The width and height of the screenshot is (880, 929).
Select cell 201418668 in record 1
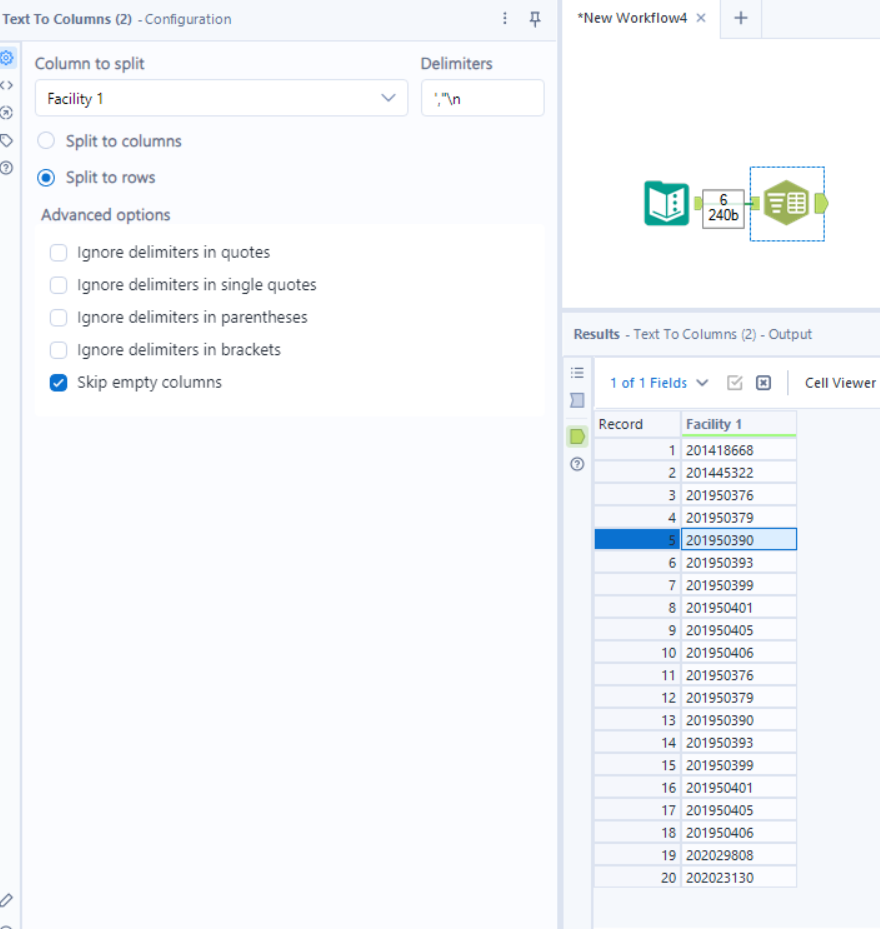click(x=738, y=450)
